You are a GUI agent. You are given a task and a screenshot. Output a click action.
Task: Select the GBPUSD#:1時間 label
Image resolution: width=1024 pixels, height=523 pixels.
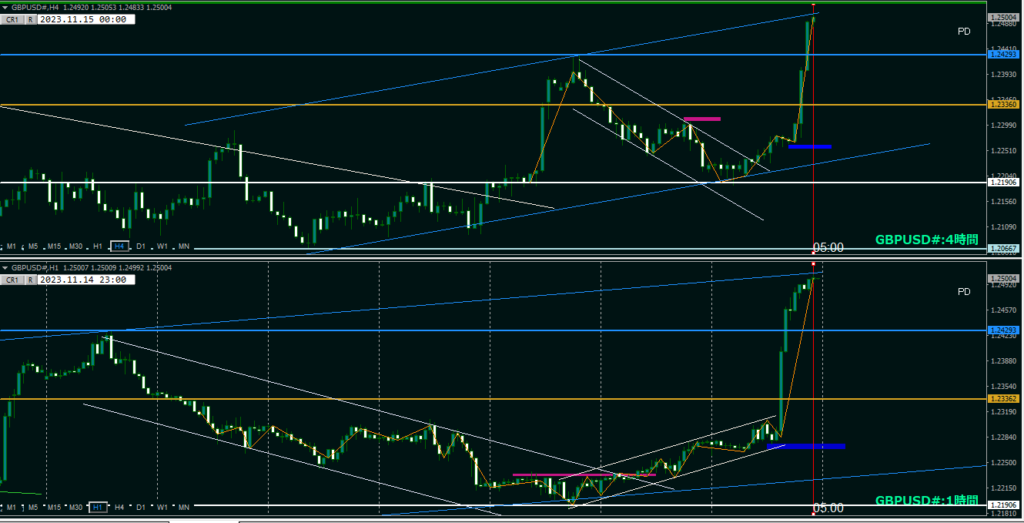point(927,501)
